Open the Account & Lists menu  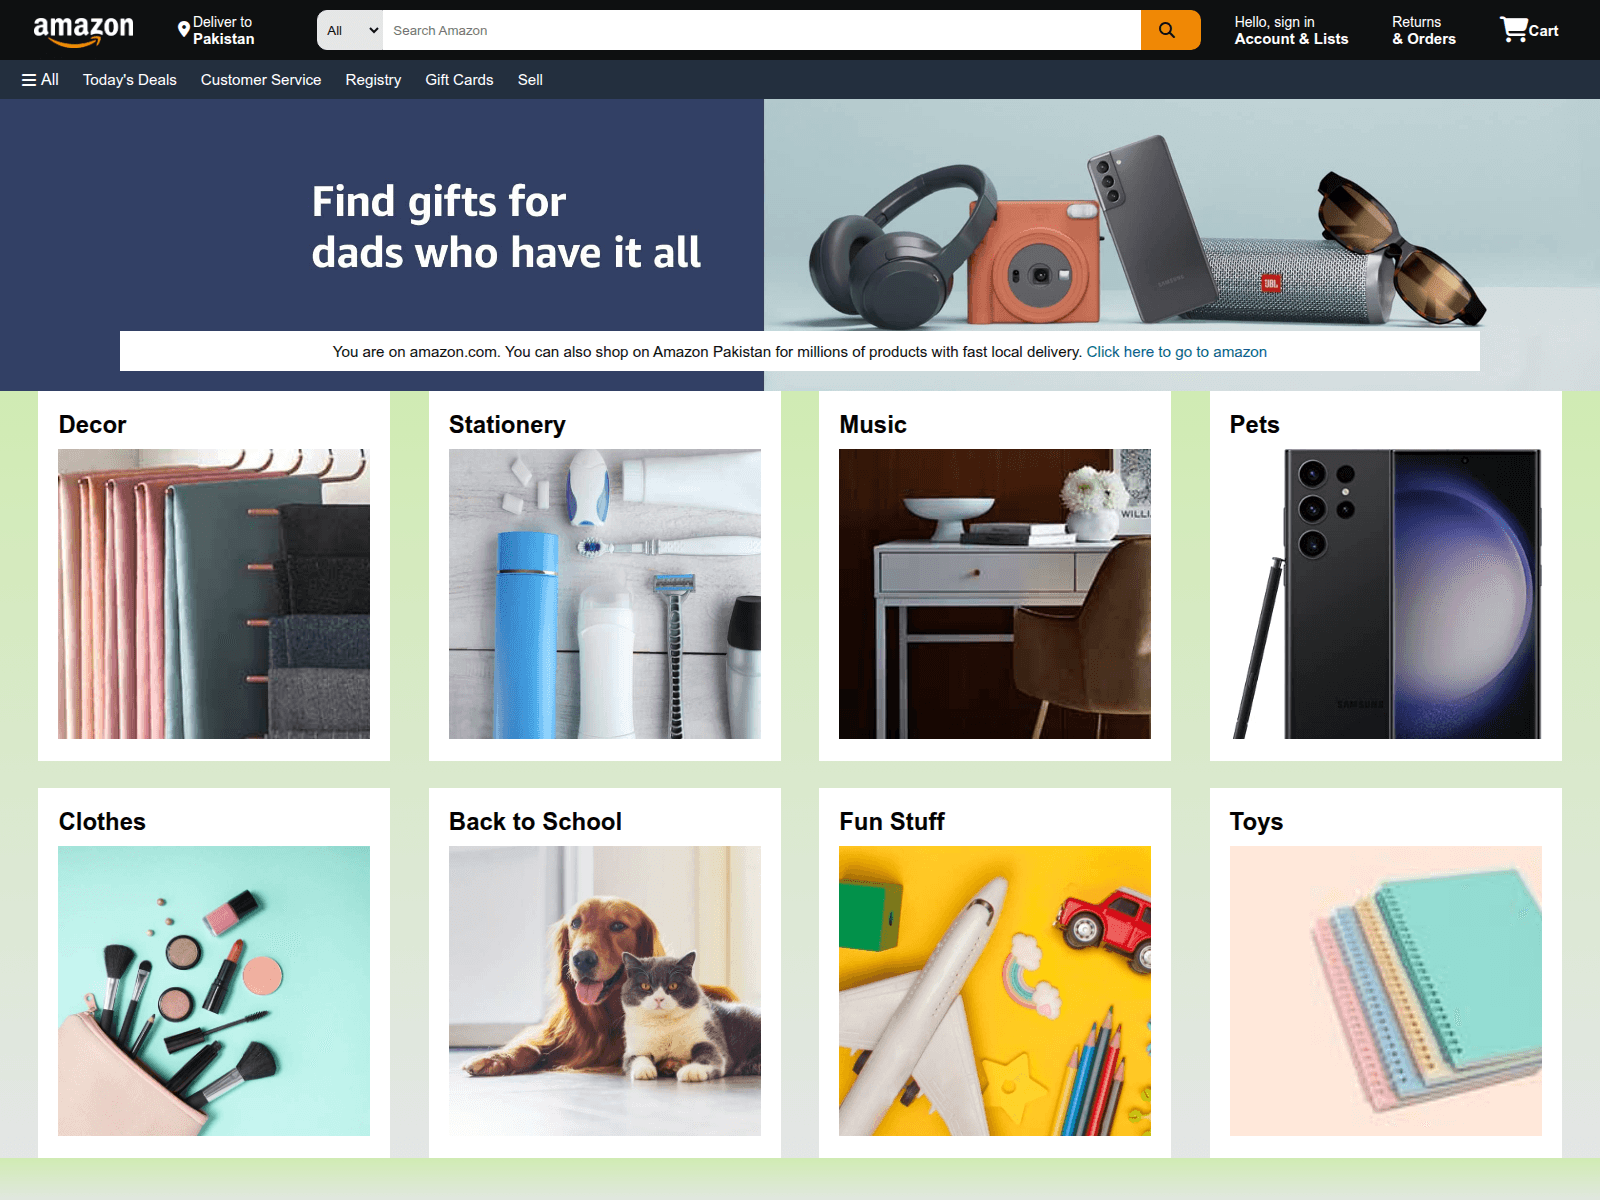(x=1291, y=30)
